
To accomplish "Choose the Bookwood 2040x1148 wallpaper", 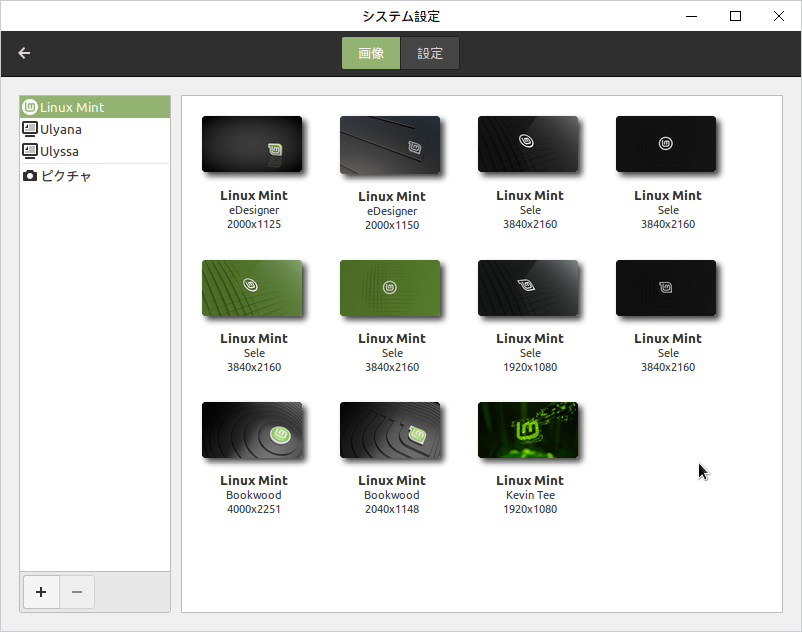I will pos(391,430).
